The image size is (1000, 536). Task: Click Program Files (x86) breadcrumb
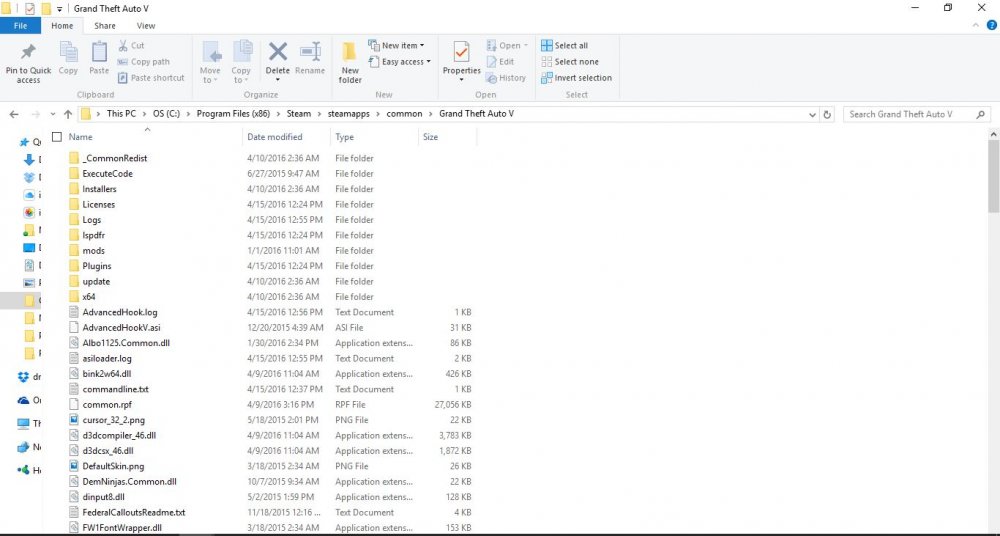point(234,114)
